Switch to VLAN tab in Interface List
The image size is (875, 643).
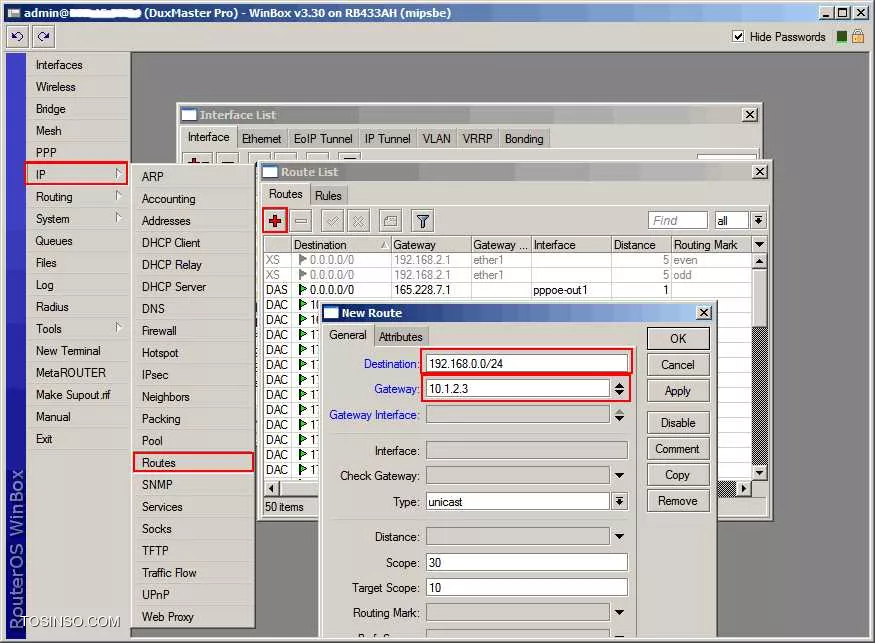(x=436, y=138)
